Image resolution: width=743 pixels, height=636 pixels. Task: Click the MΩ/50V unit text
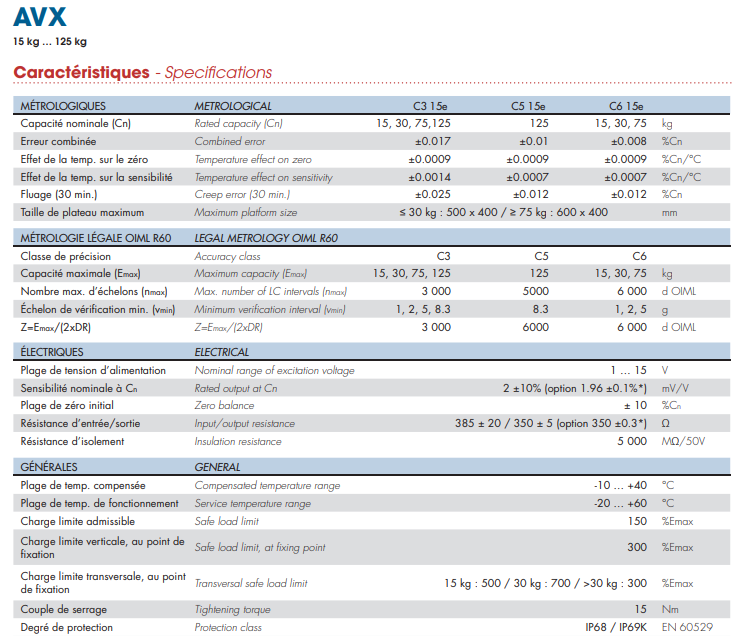coord(684,442)
